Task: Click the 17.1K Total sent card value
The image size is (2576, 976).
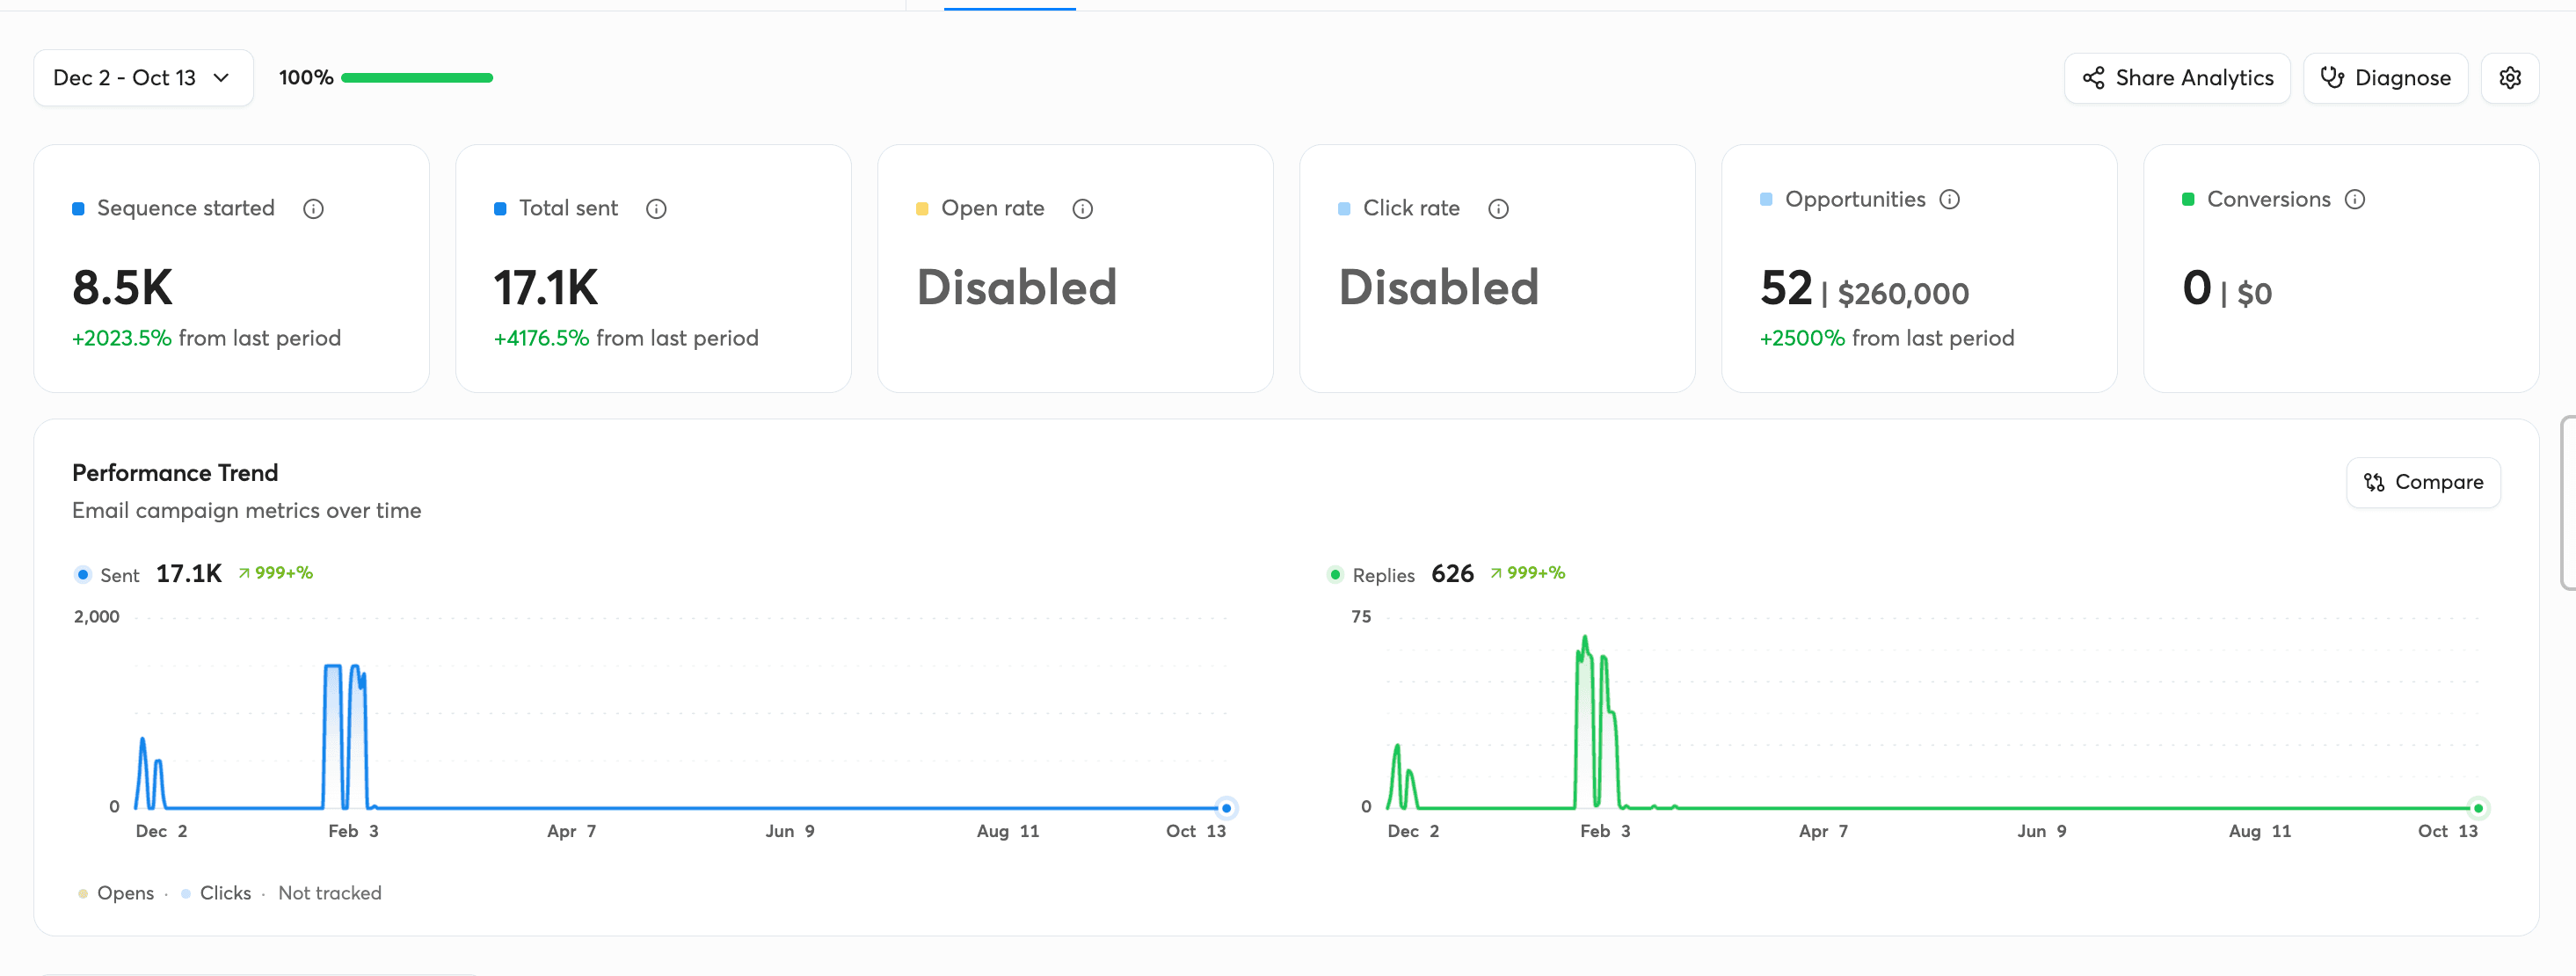Action: coord(545,288)
